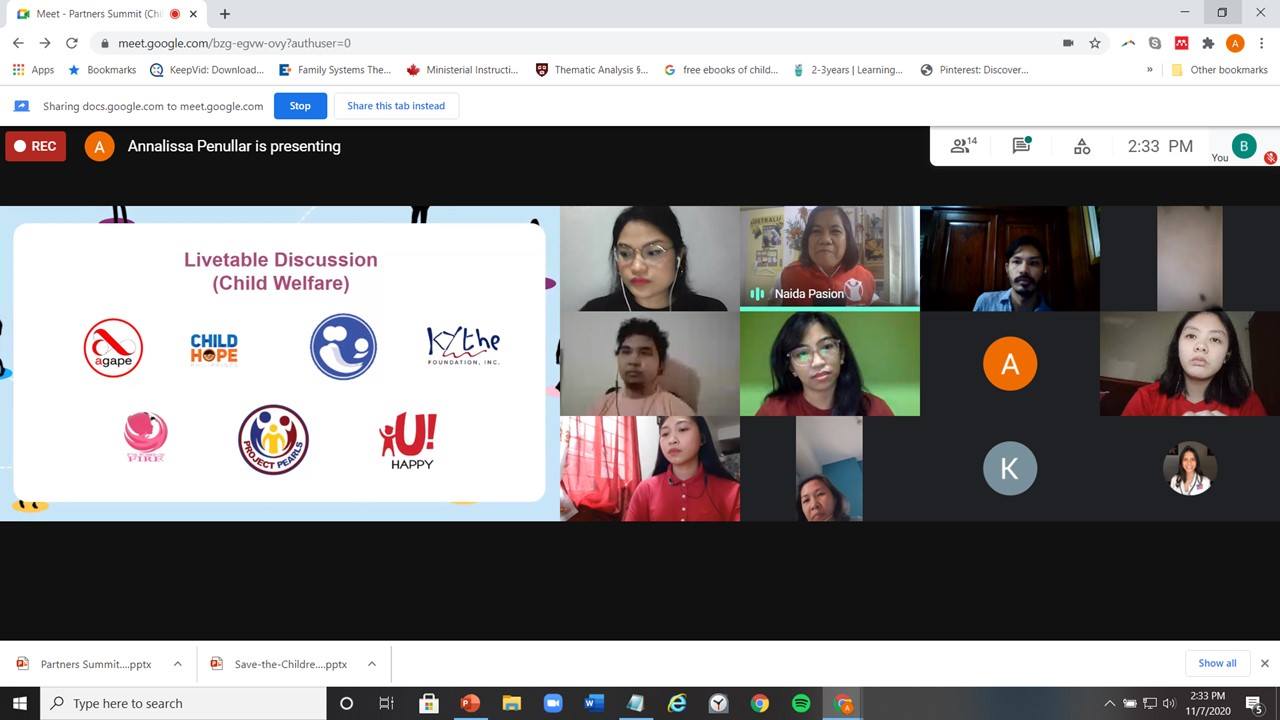The image size is (1280, 720).
Task: Stop sharing docs.google.com to Meet
Action: pyautogui.click(x=300, y=106)
